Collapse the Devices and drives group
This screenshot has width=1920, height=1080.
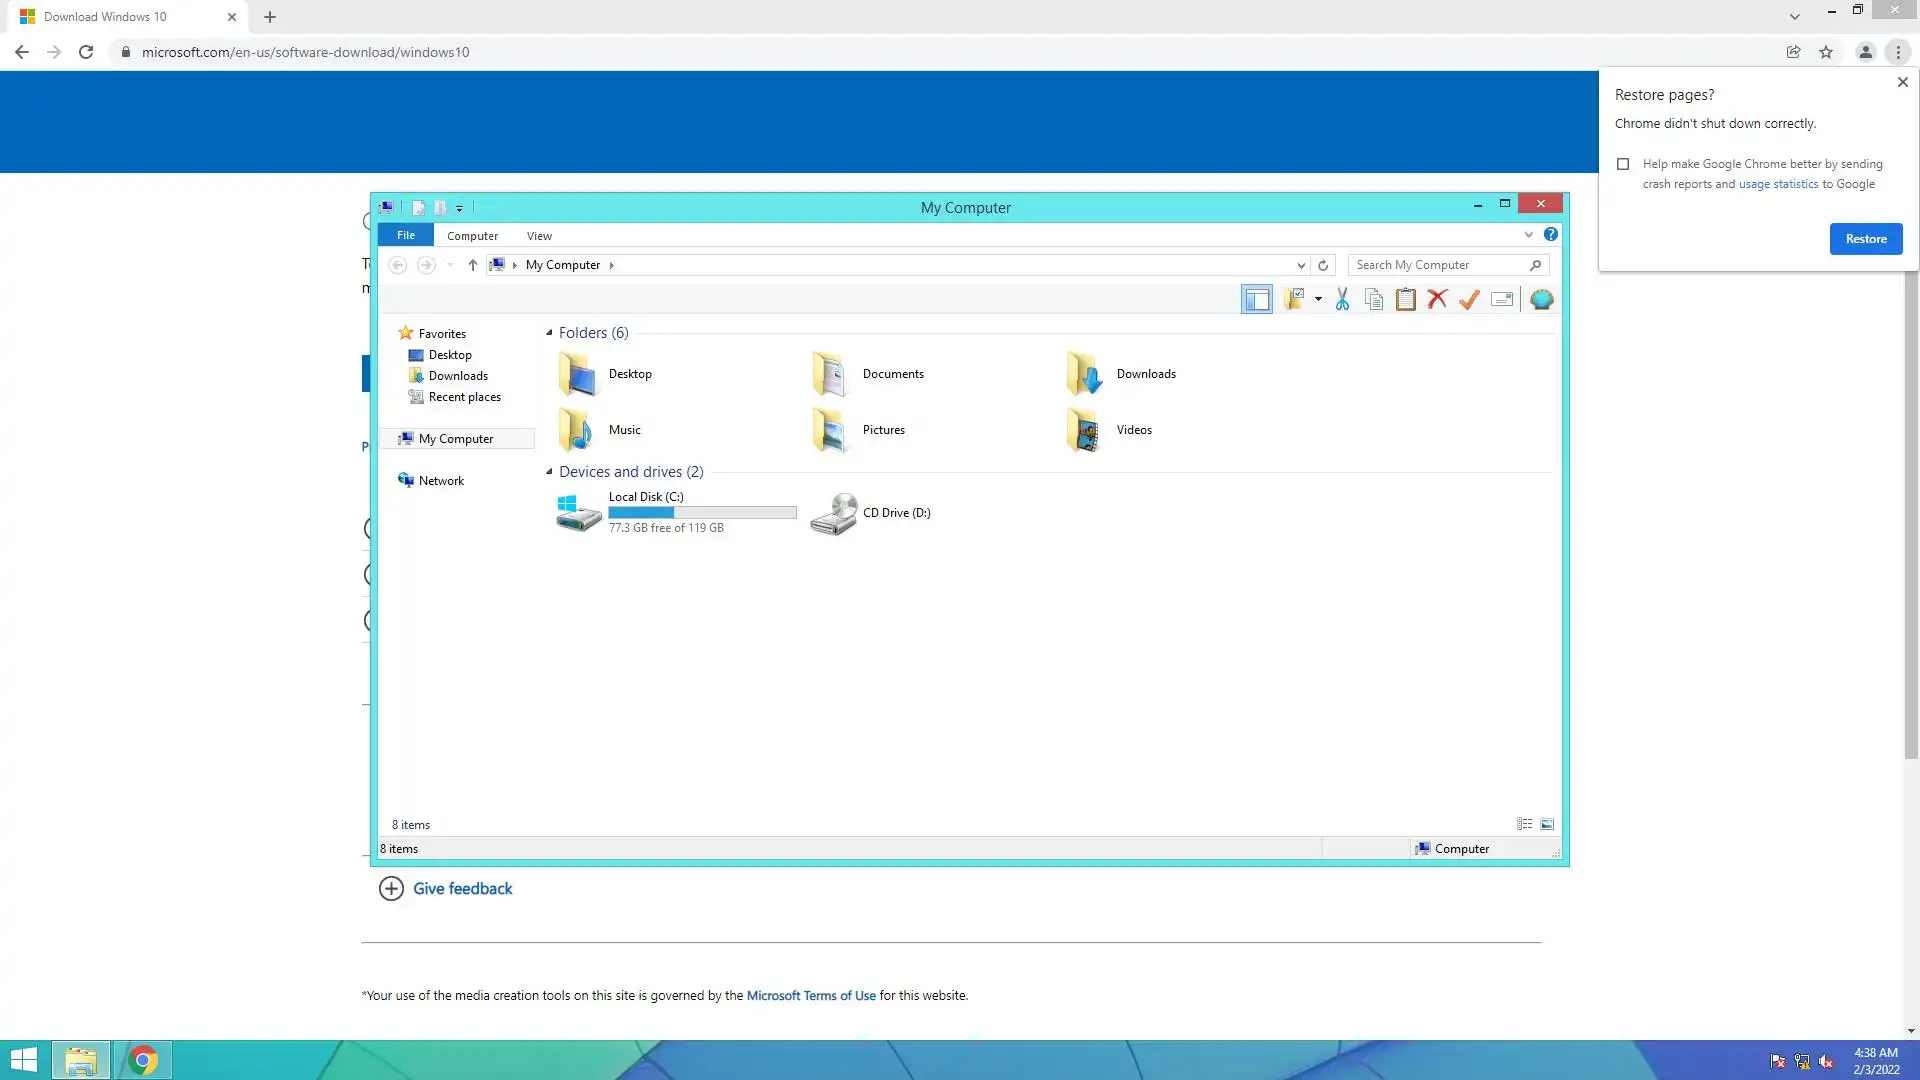point(549,472)
